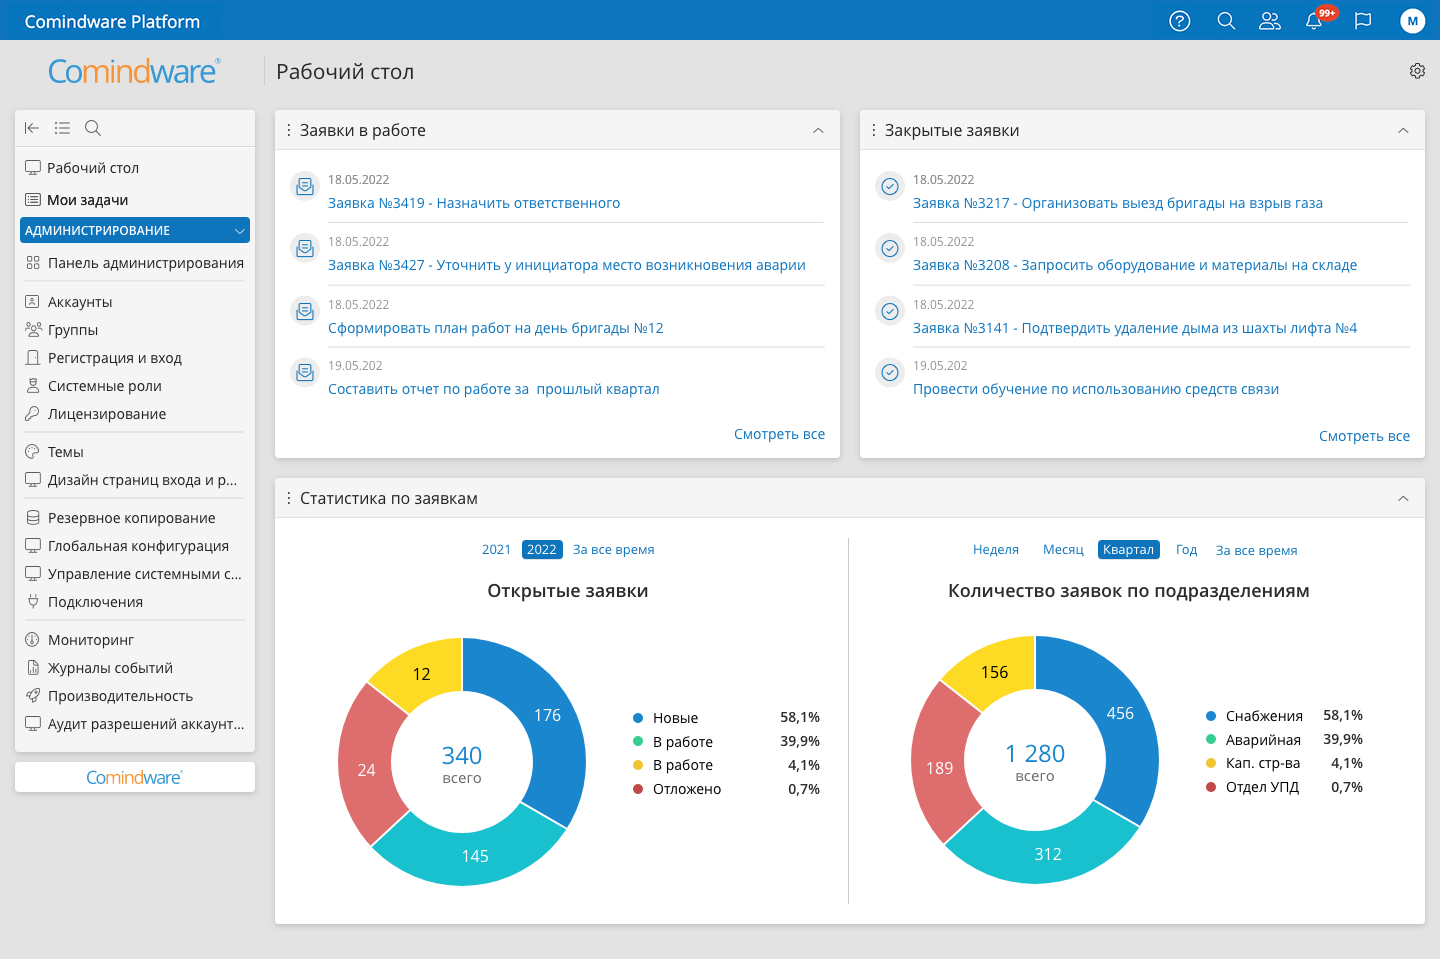Select the 2021 year filter

click(496, 550)
